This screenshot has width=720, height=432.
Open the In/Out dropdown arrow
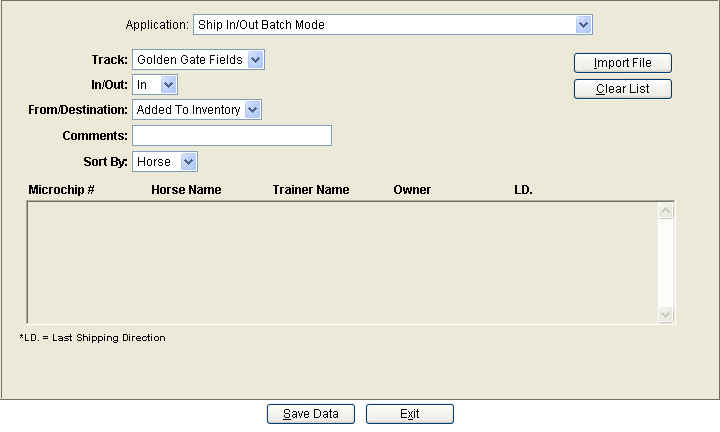169,84
